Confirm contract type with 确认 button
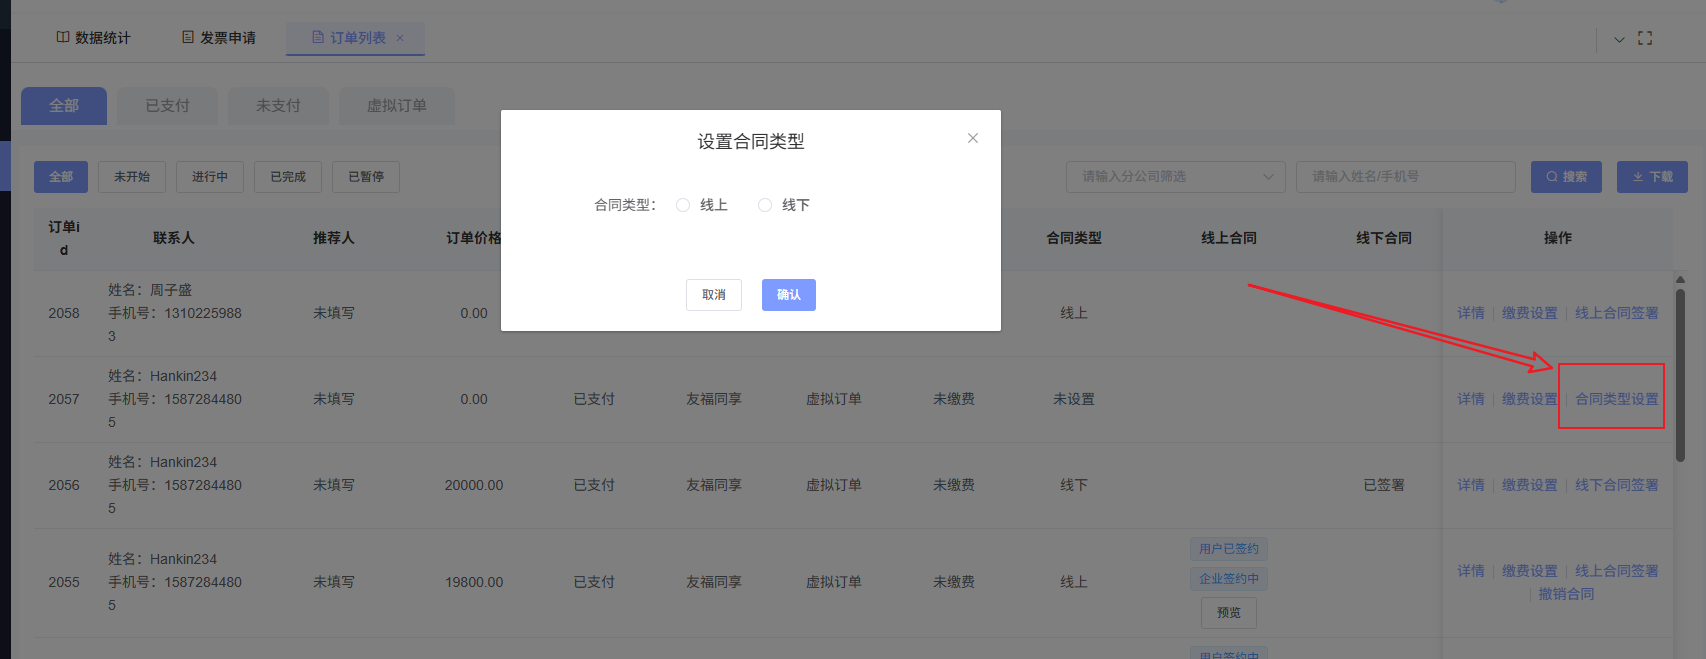This screenshot has height=659, width=1706. [788, 295]
